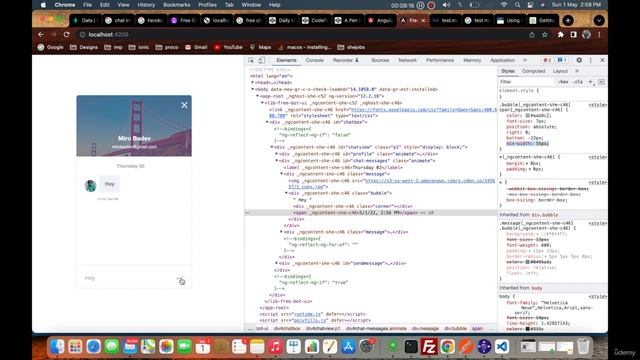Viewport: 640px width, 360px height.
Task: Open Visual Studio Code from the Dock
Action: (x=502, y=347)
